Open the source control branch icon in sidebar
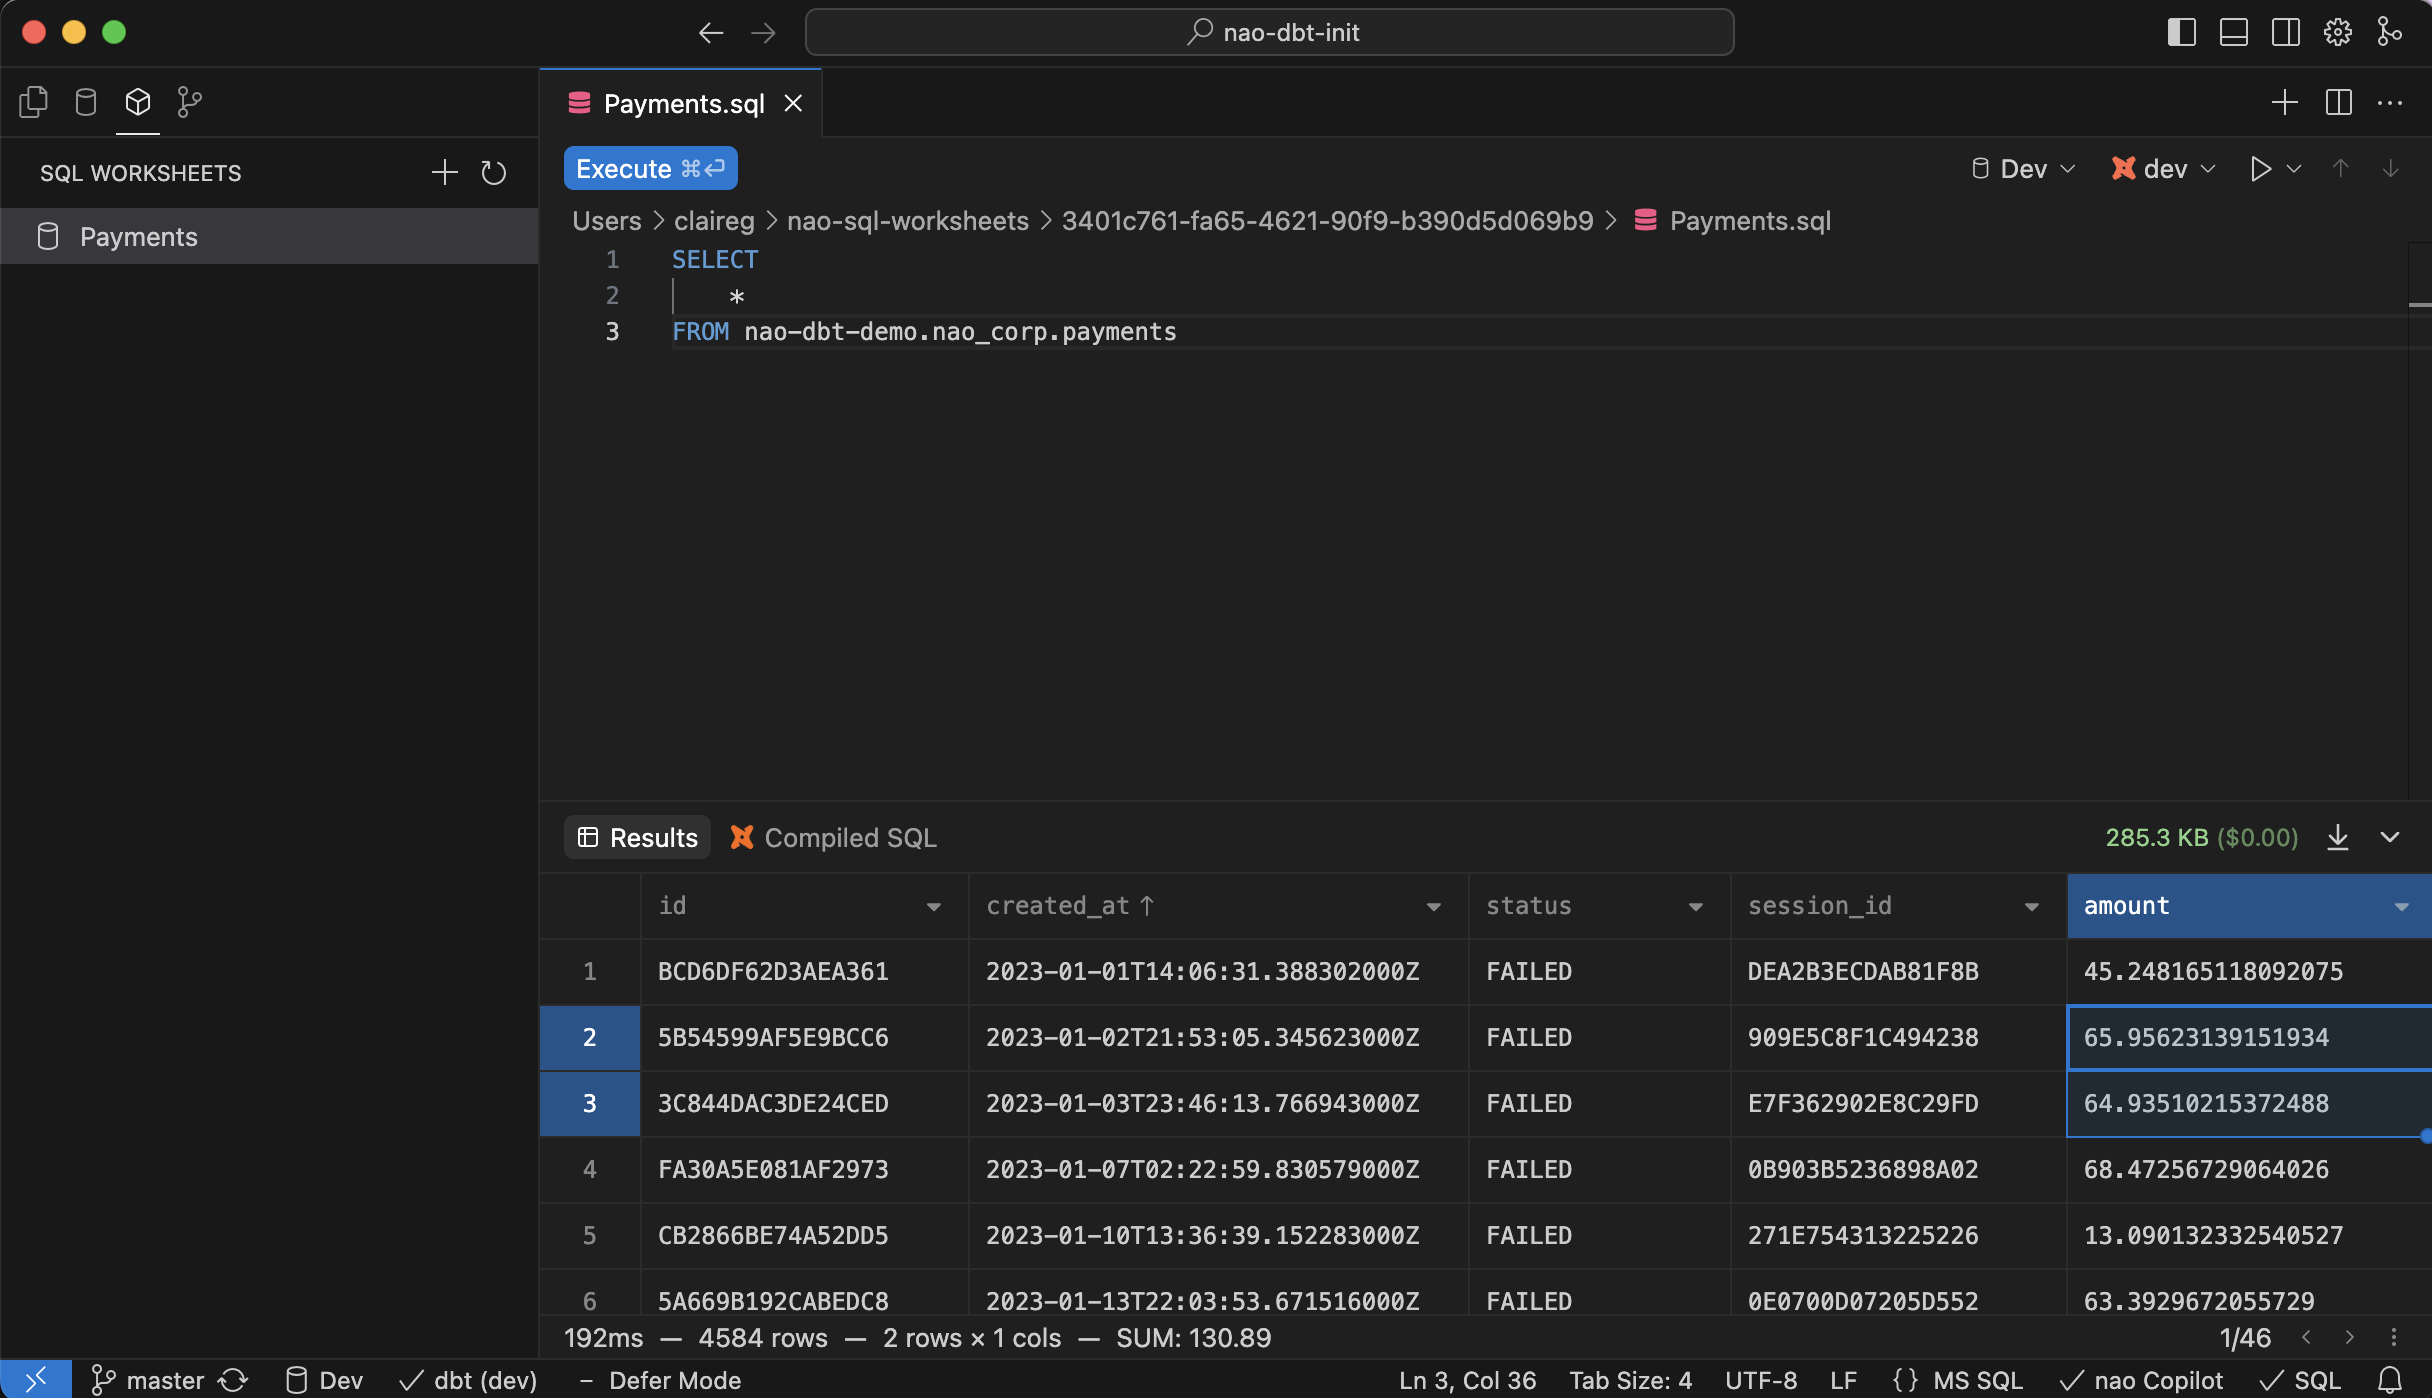 tap(189, 101)
